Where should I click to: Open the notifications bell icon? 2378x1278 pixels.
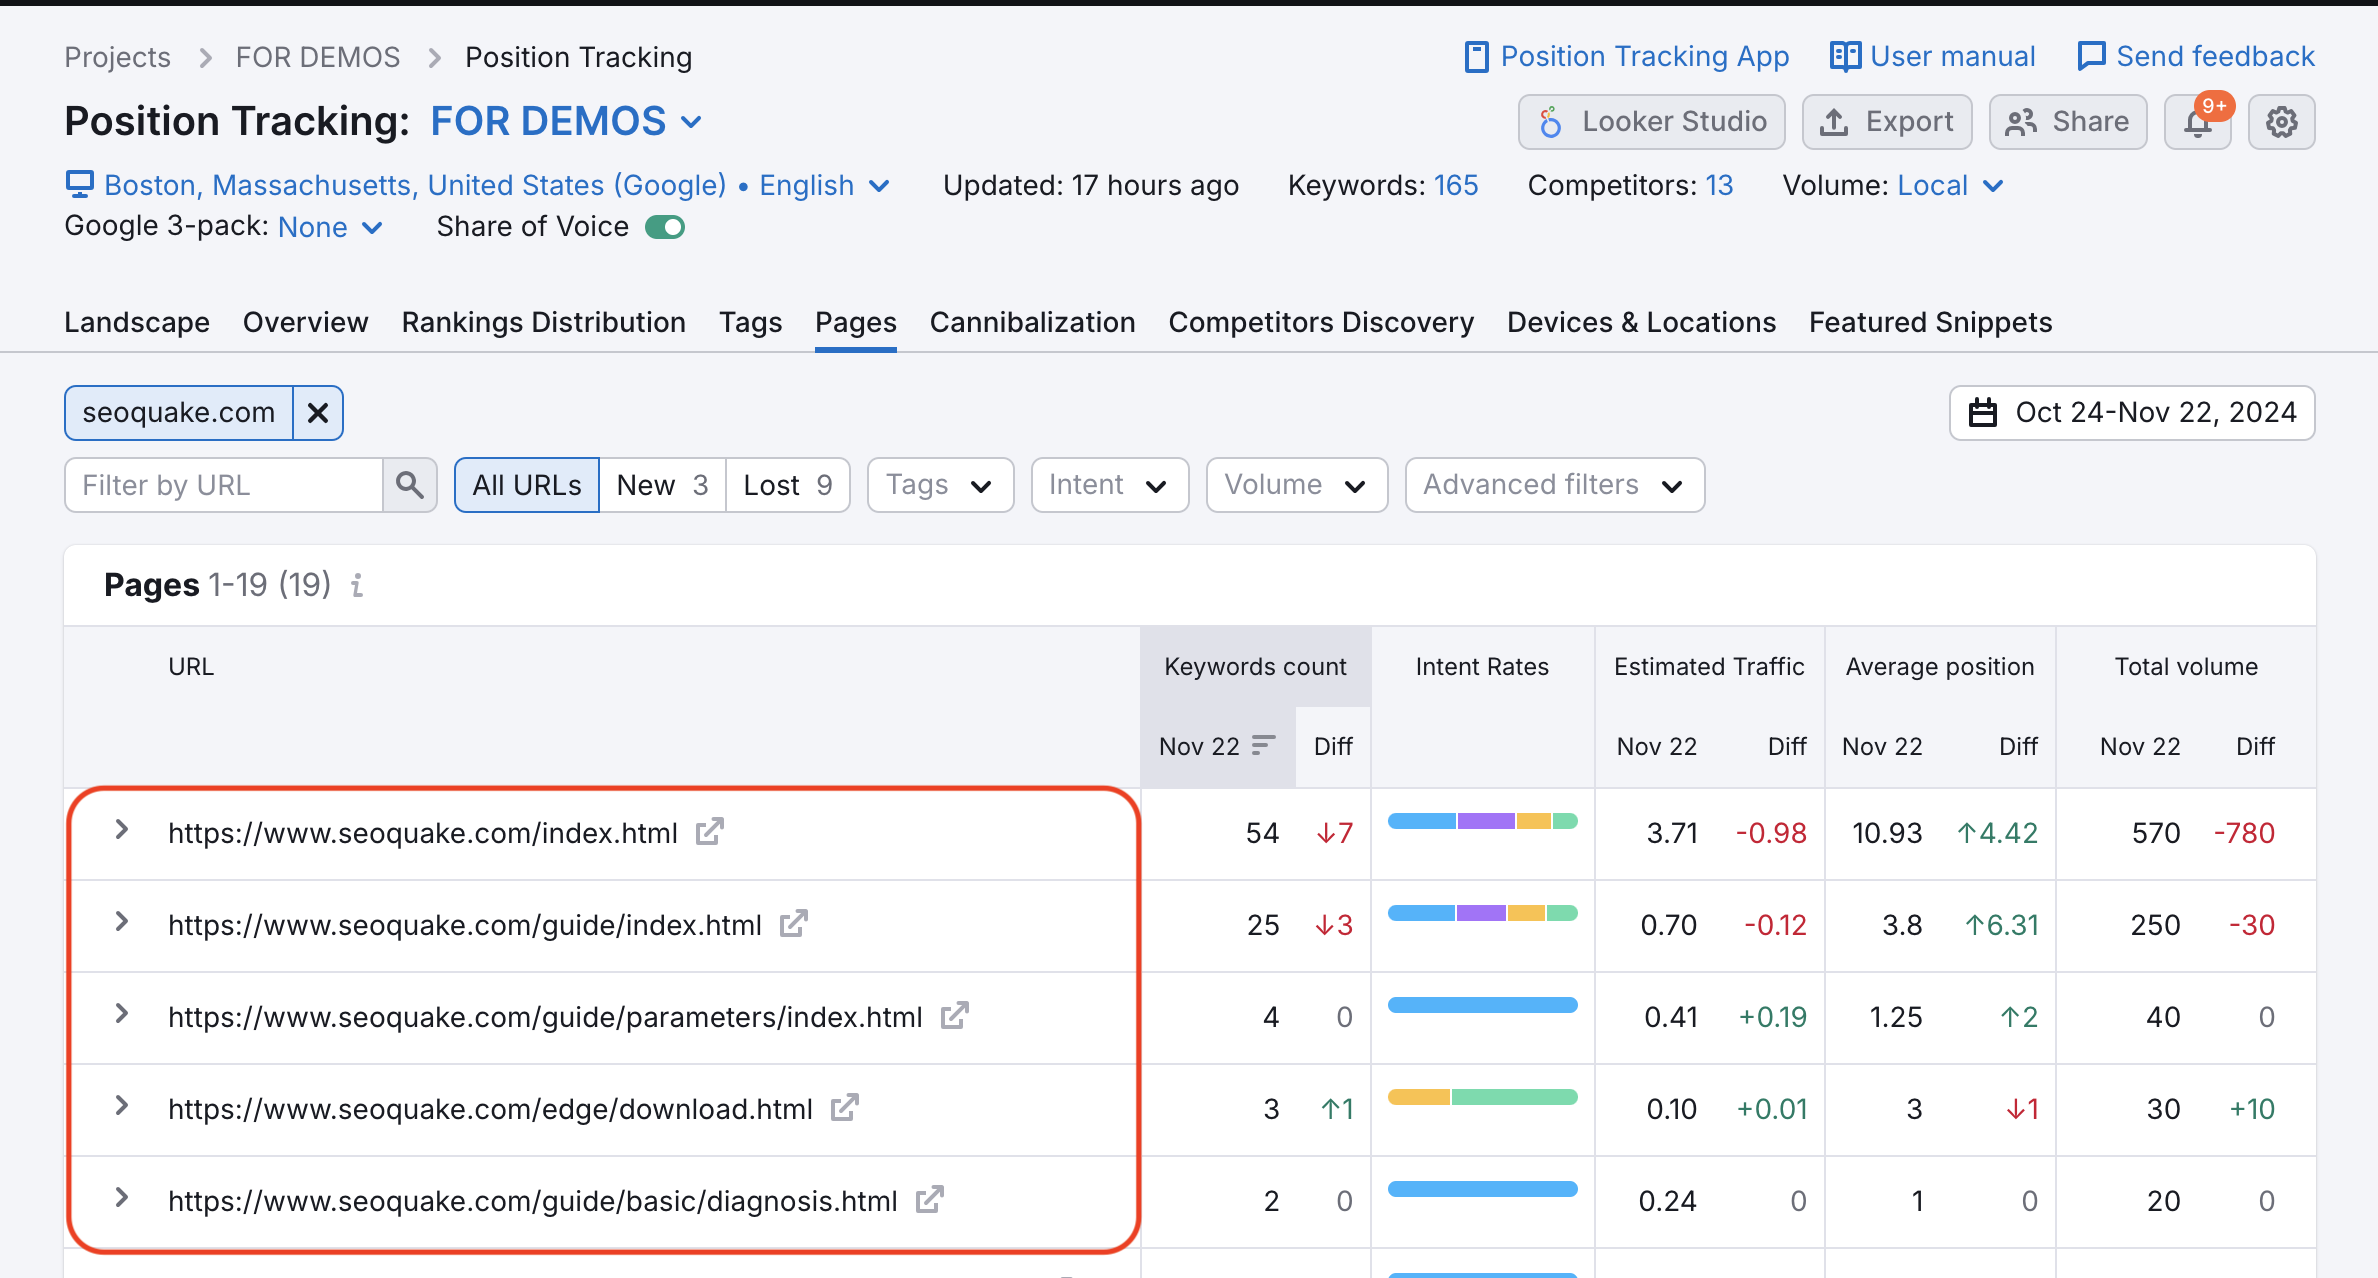pyautogui.click(x=2197, y=122)
